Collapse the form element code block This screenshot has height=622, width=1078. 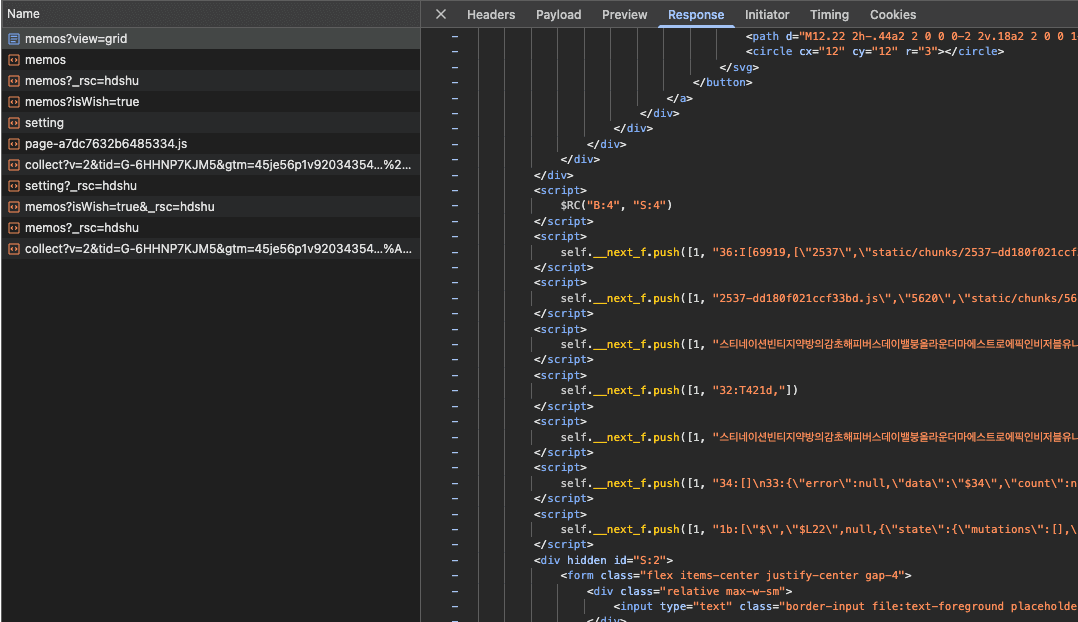click(455, 575)
